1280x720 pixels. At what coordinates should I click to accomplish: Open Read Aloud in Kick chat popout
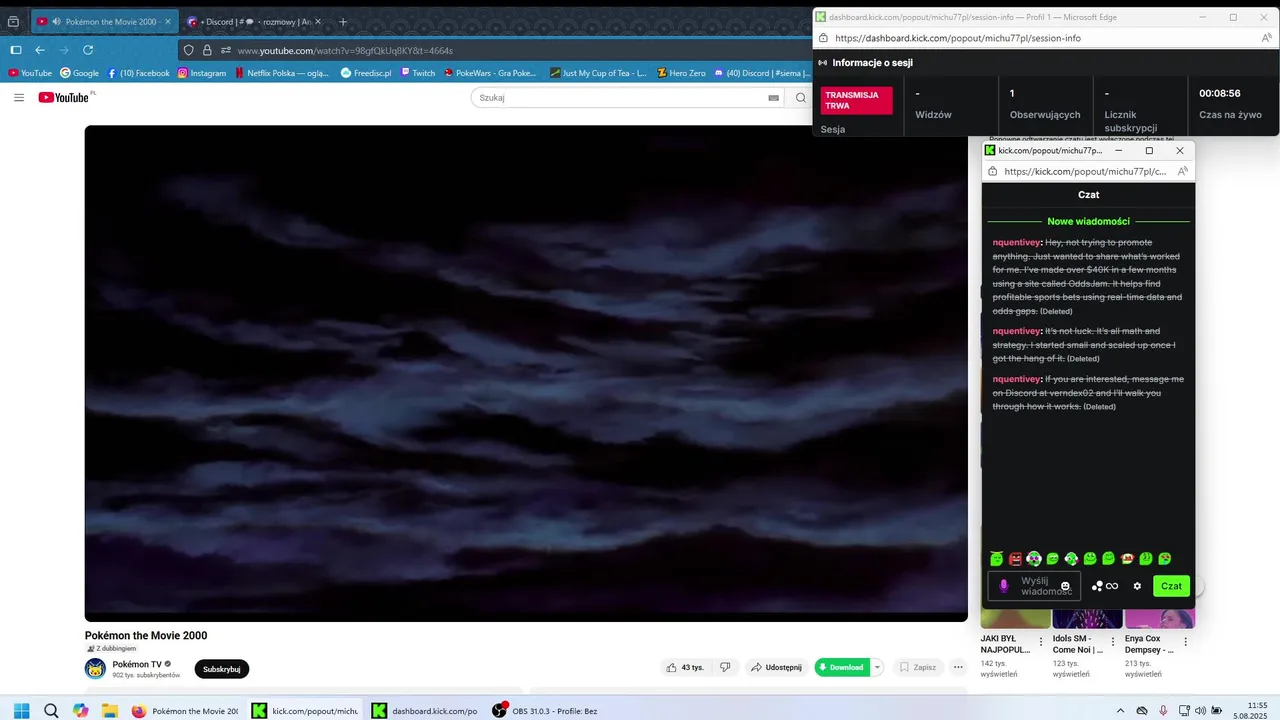click(1183, 171)
